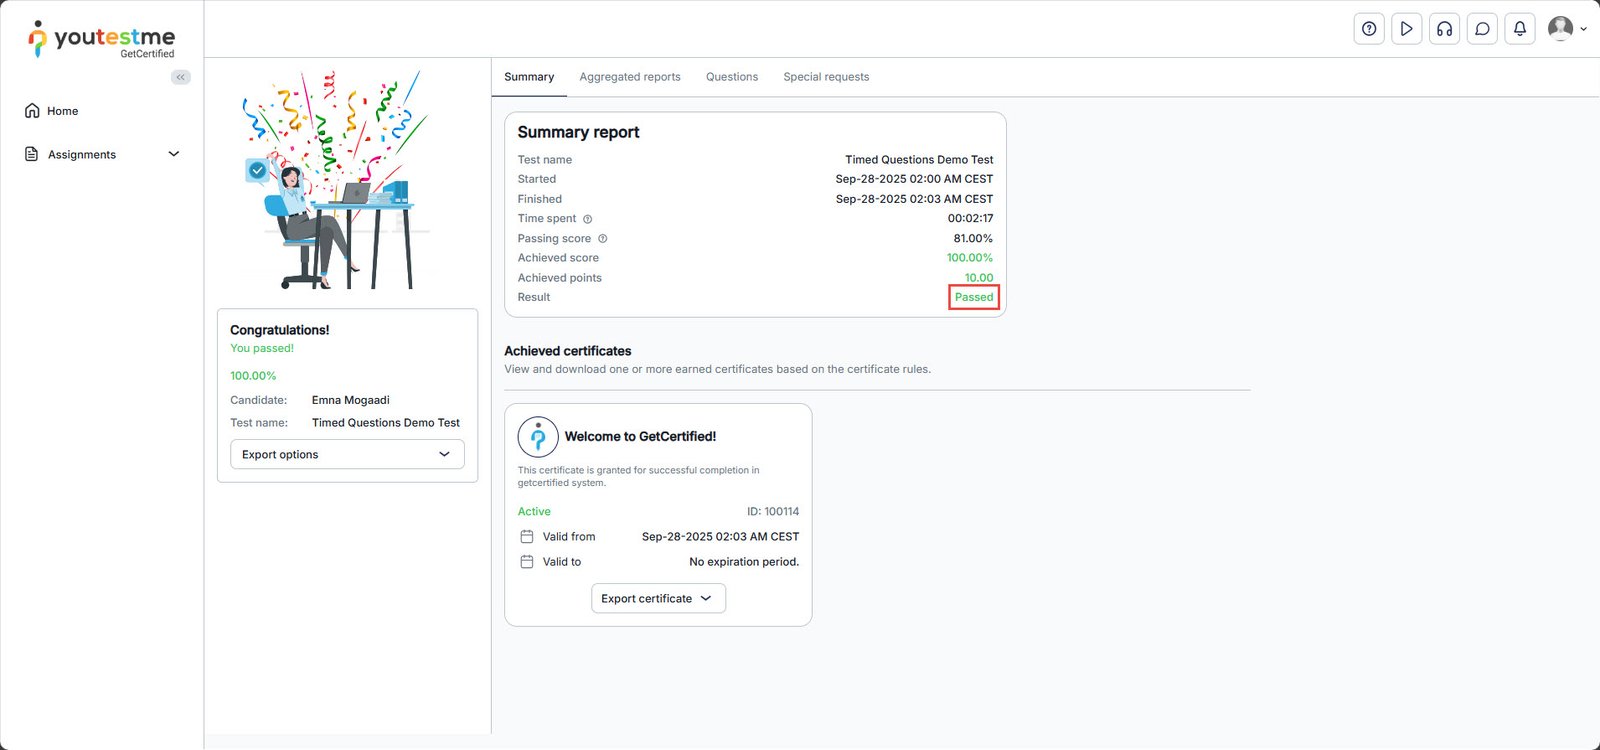
Task: Click the help question mark icon
Action: point(1369,29)
